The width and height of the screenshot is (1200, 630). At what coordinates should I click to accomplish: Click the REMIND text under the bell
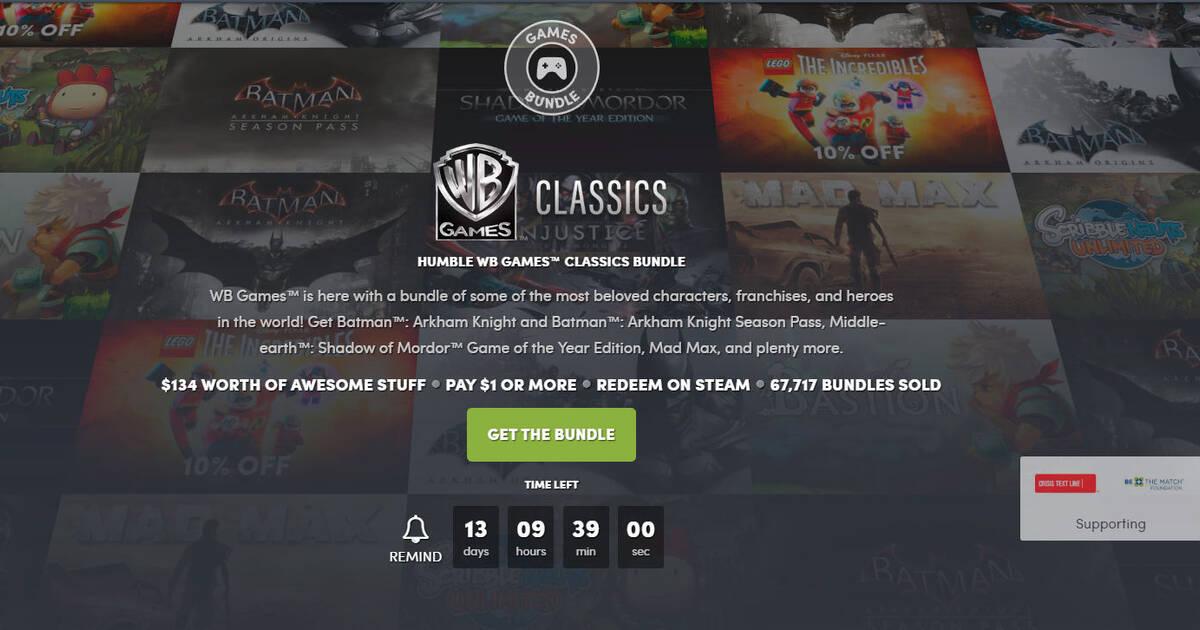pyautogui.click(x=415, y=557)
